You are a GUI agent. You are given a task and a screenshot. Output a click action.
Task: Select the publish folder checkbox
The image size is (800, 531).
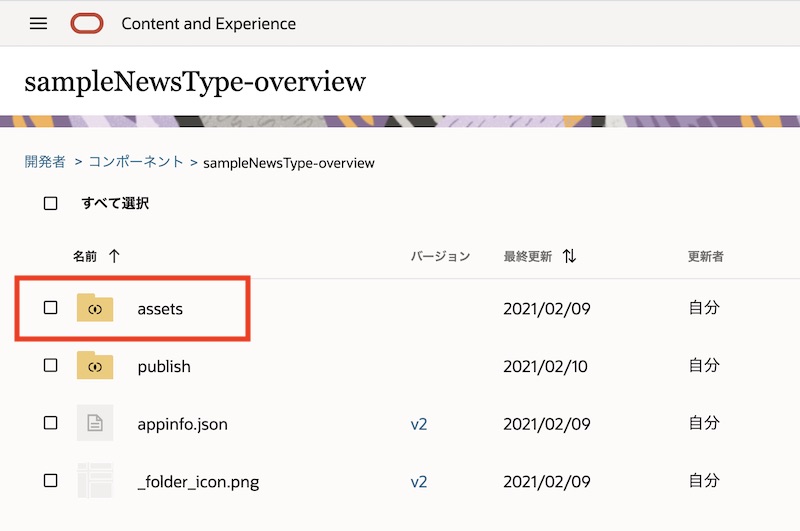pyautogui.click(x=51, y=366)
